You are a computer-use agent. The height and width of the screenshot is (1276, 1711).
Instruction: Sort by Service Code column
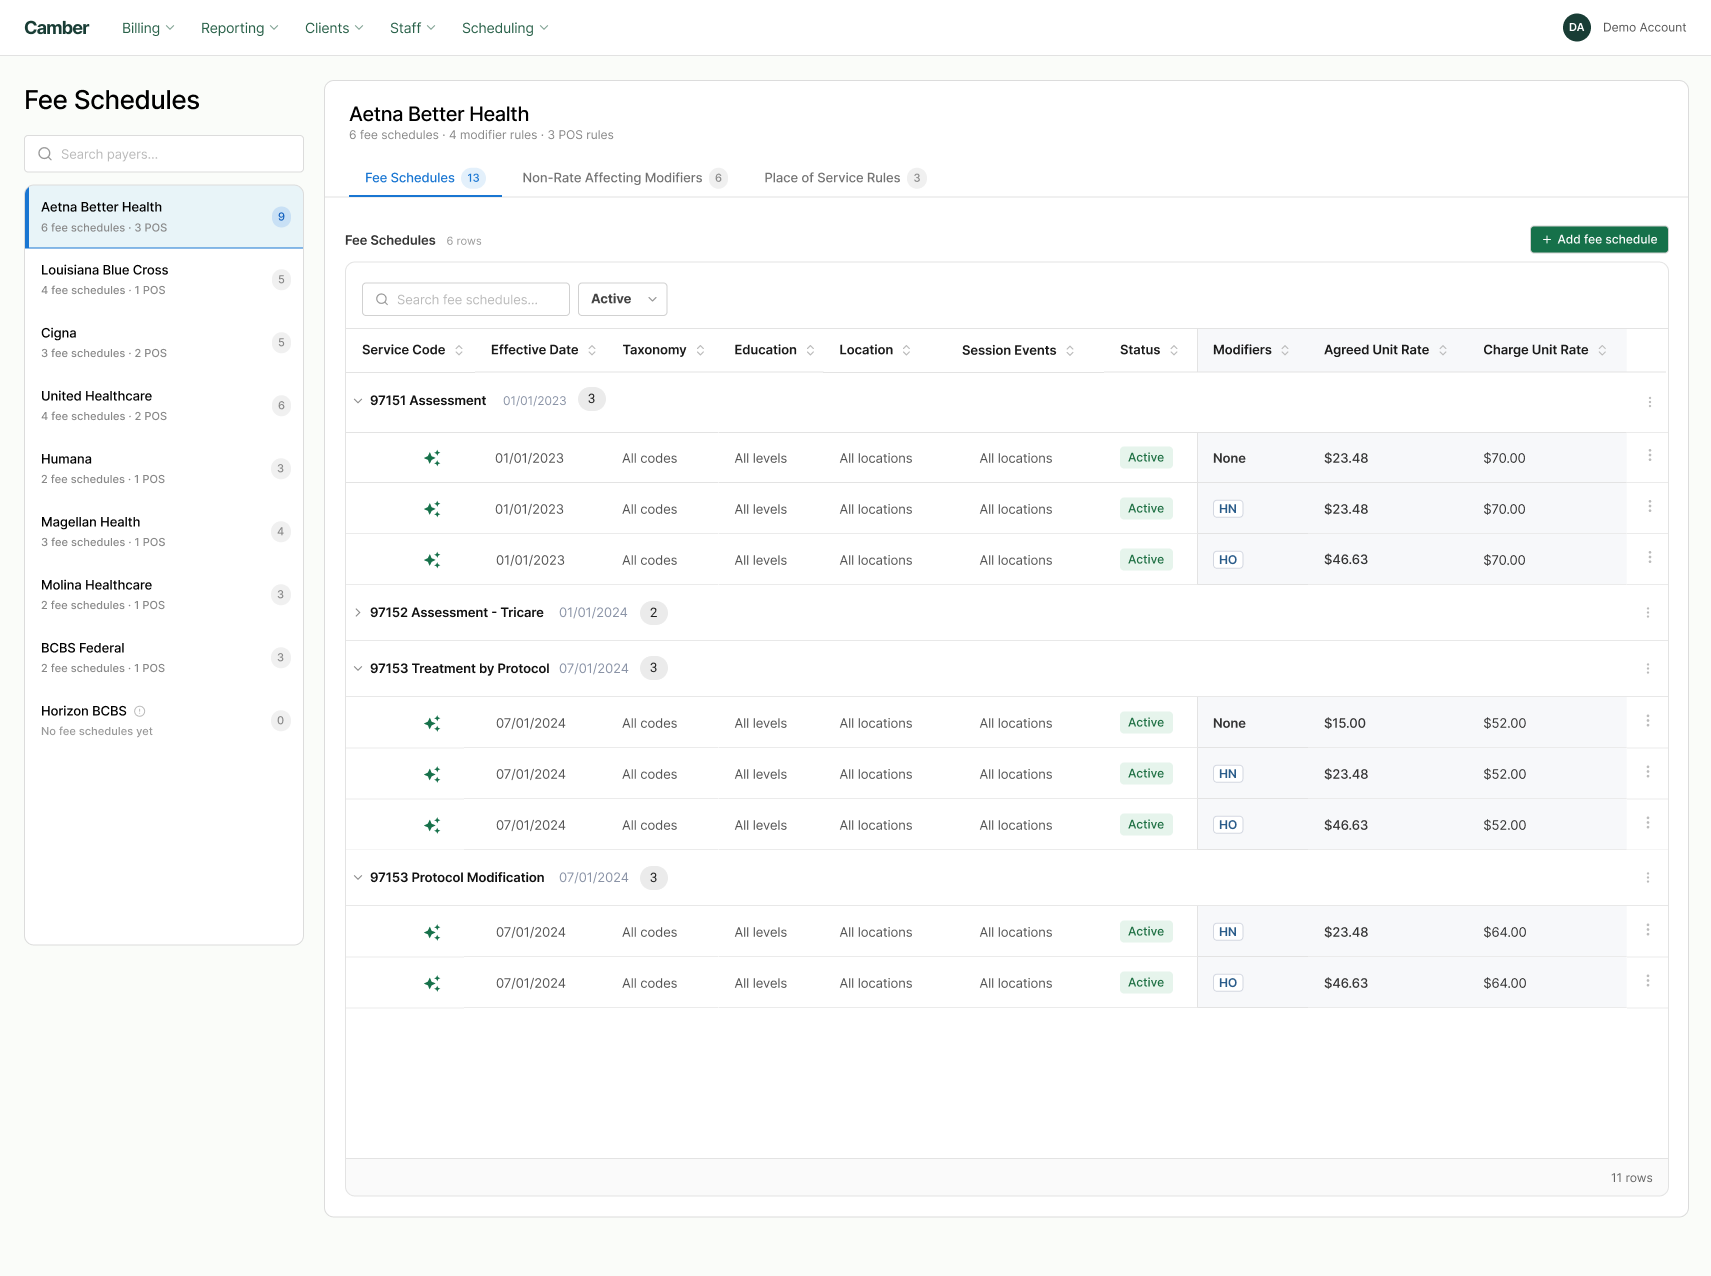click(x=459, y=350)
